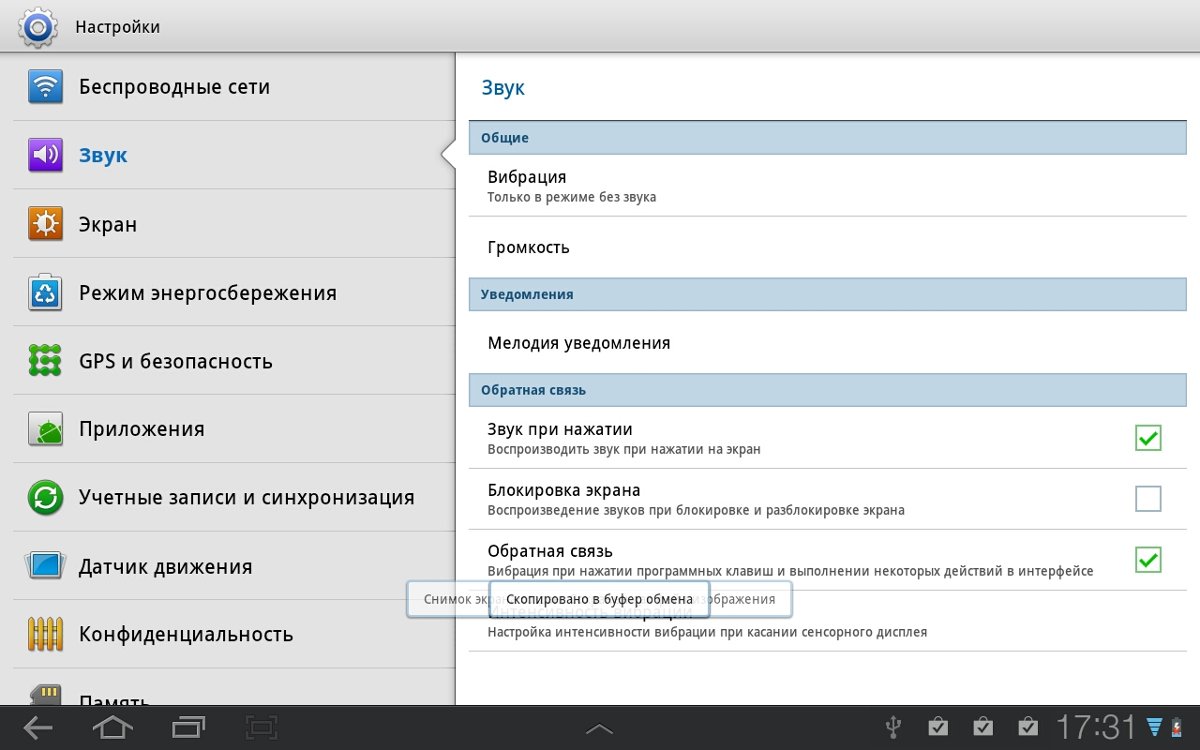Tap the purple speaker Звук icon
Screen dimensions: 1200x750
45,155
